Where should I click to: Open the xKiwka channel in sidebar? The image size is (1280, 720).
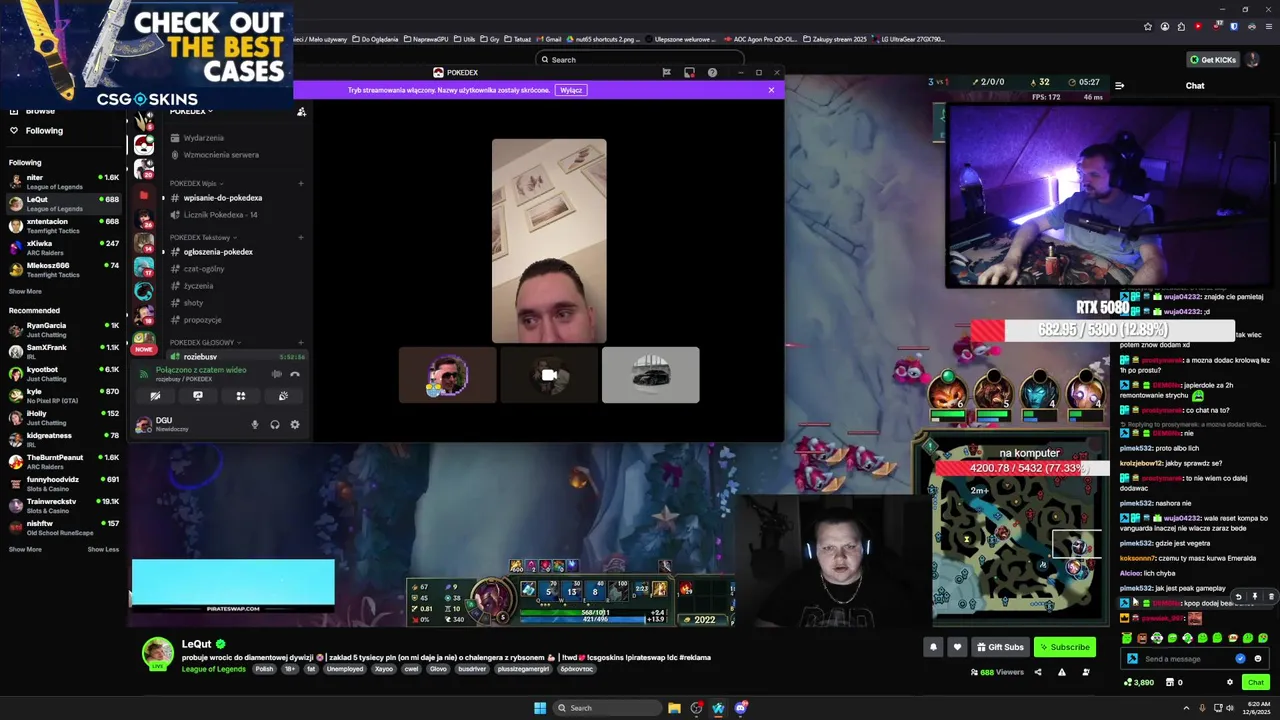pos(64,248)
